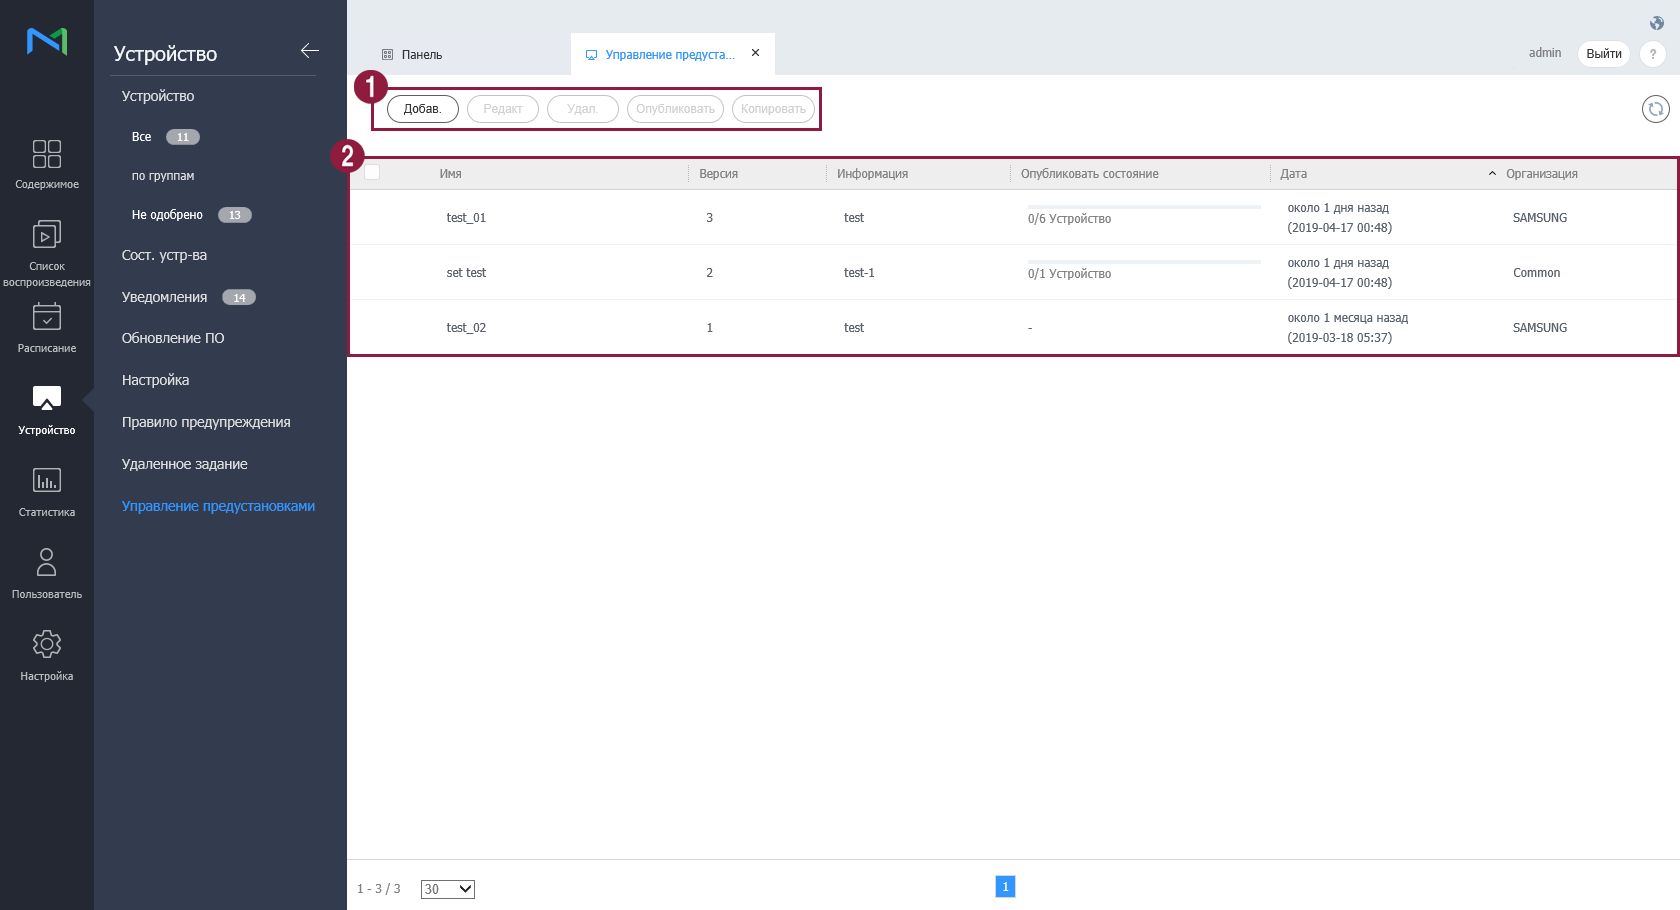The width and height of the screenshot is (1680, 910).
Task: Sort by the Дата column header
Action: tap(1293, 174)
